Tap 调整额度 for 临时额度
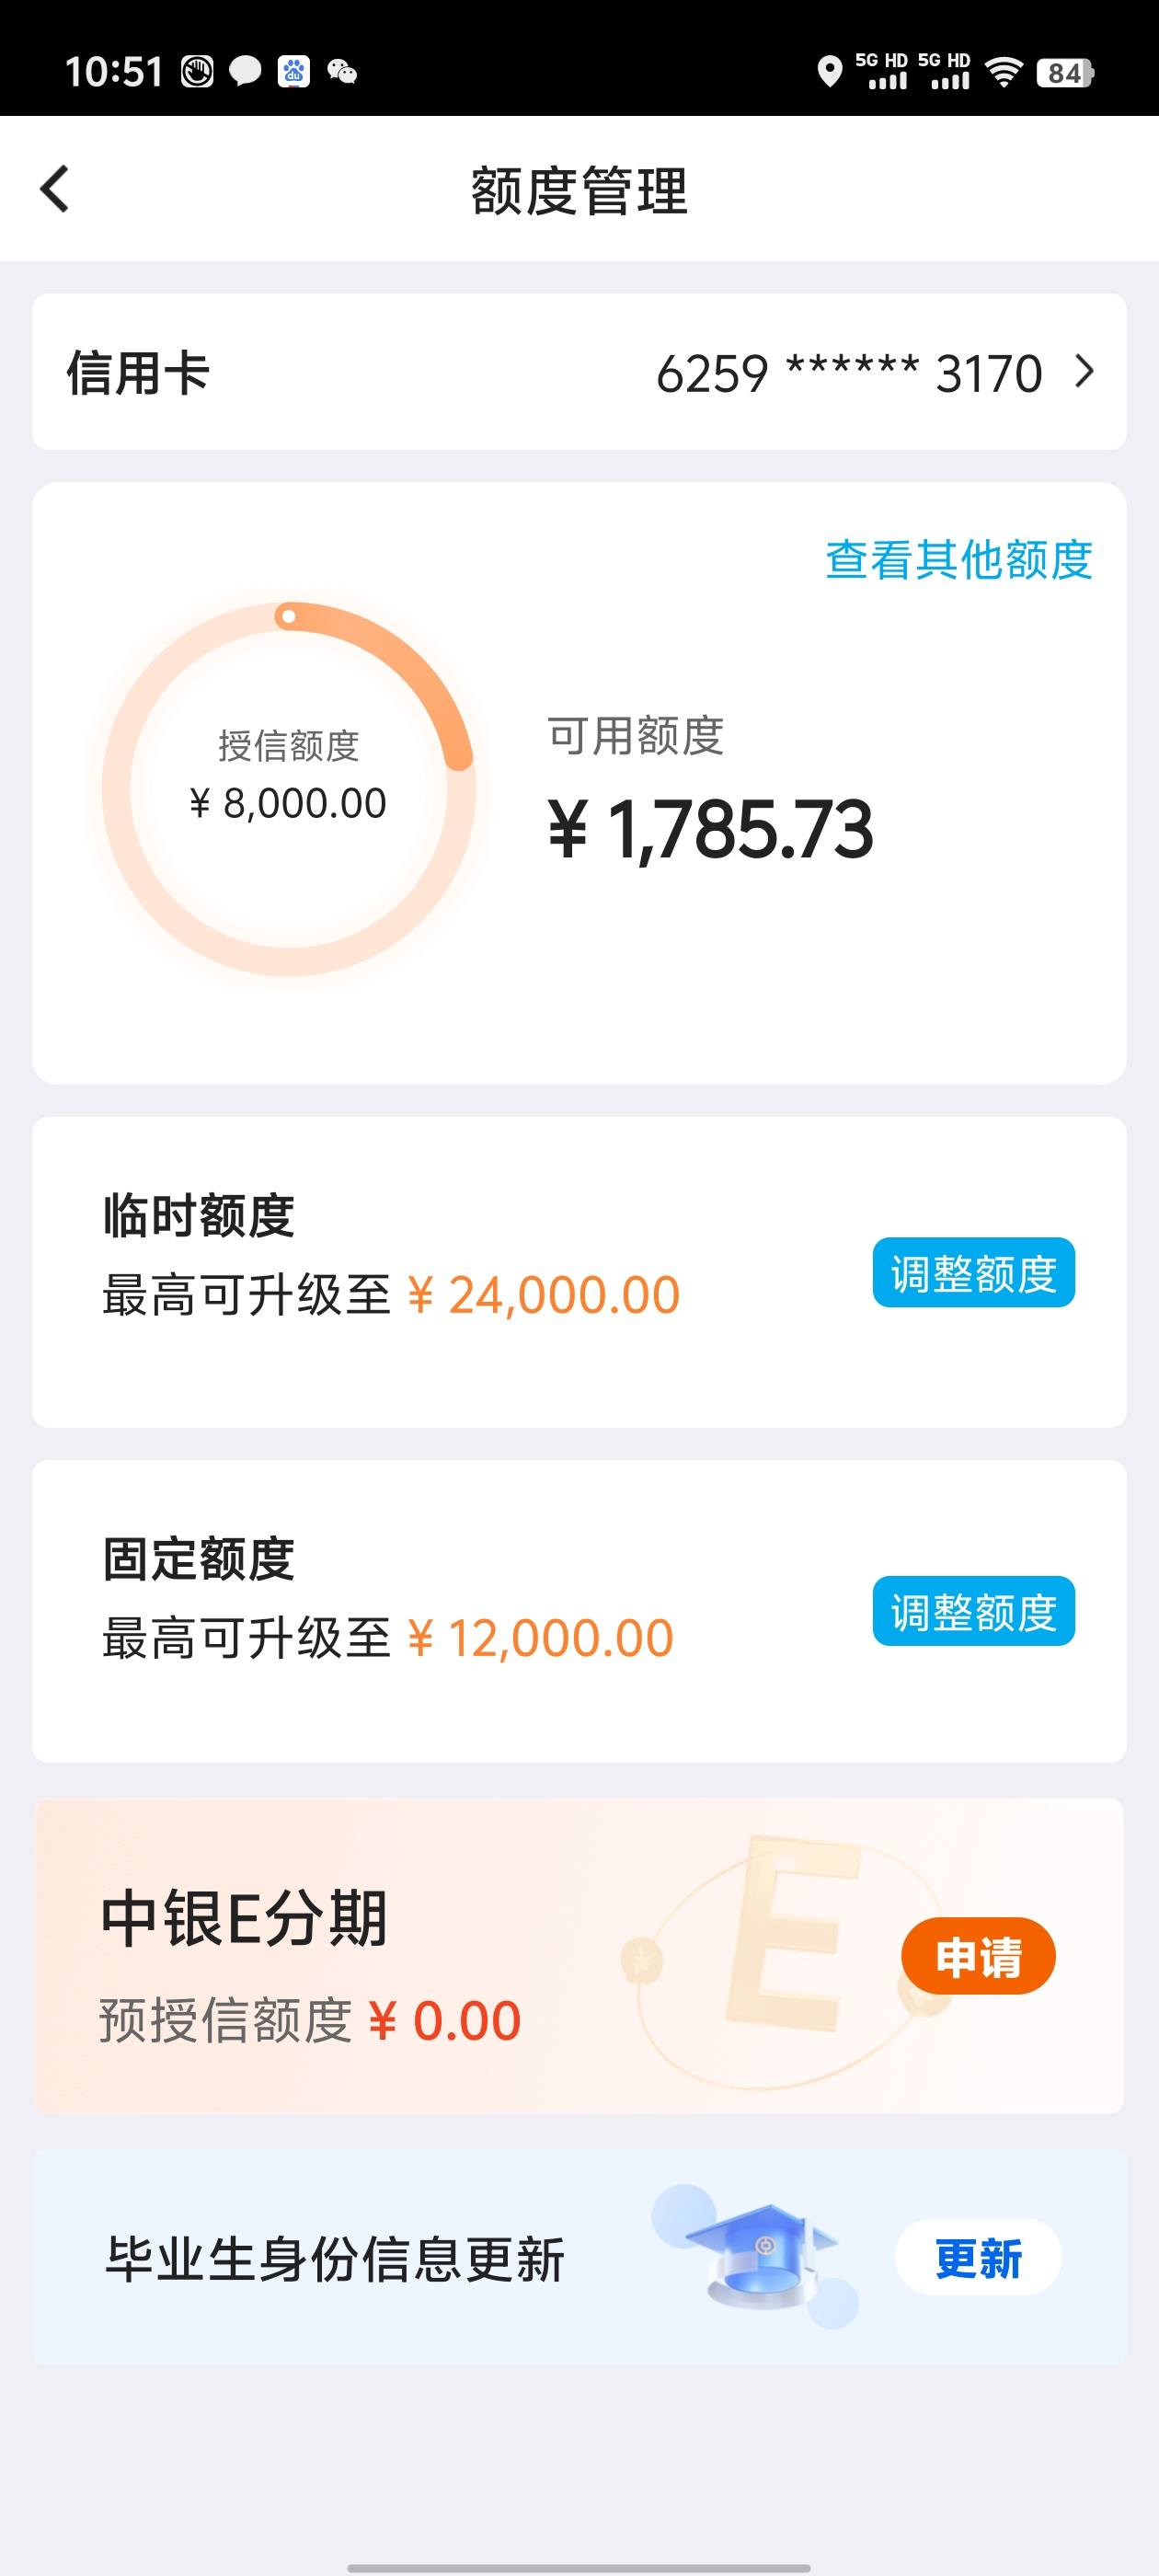This screenshot has height=2576, width=1159. [973, 1272]
